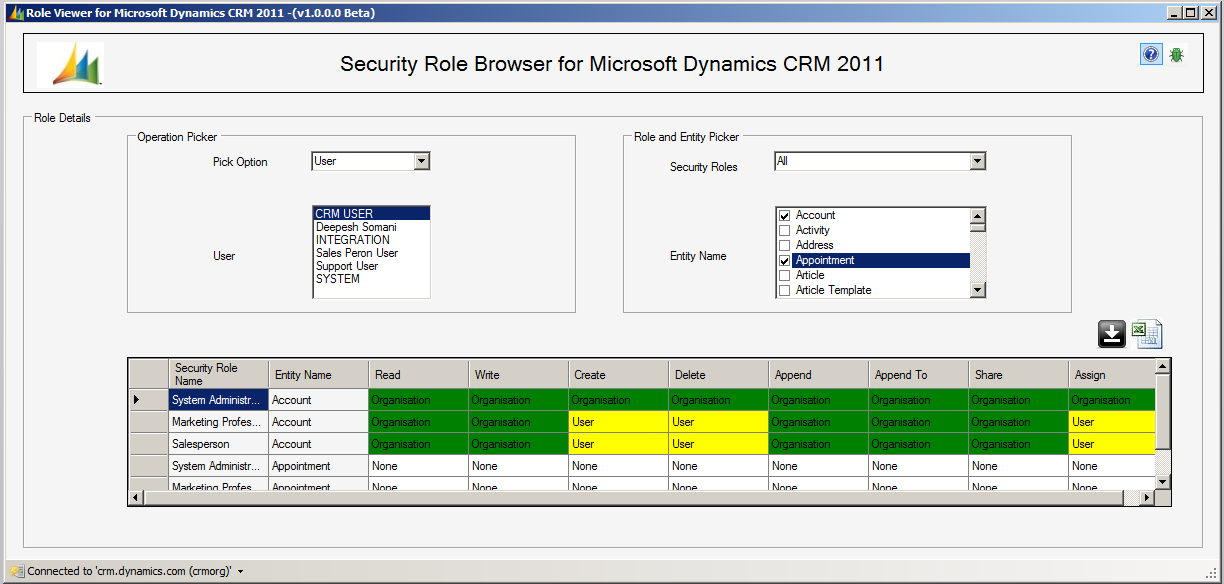
Task: Click the connection status icon in status bar
Action: (x=16, y=571)
